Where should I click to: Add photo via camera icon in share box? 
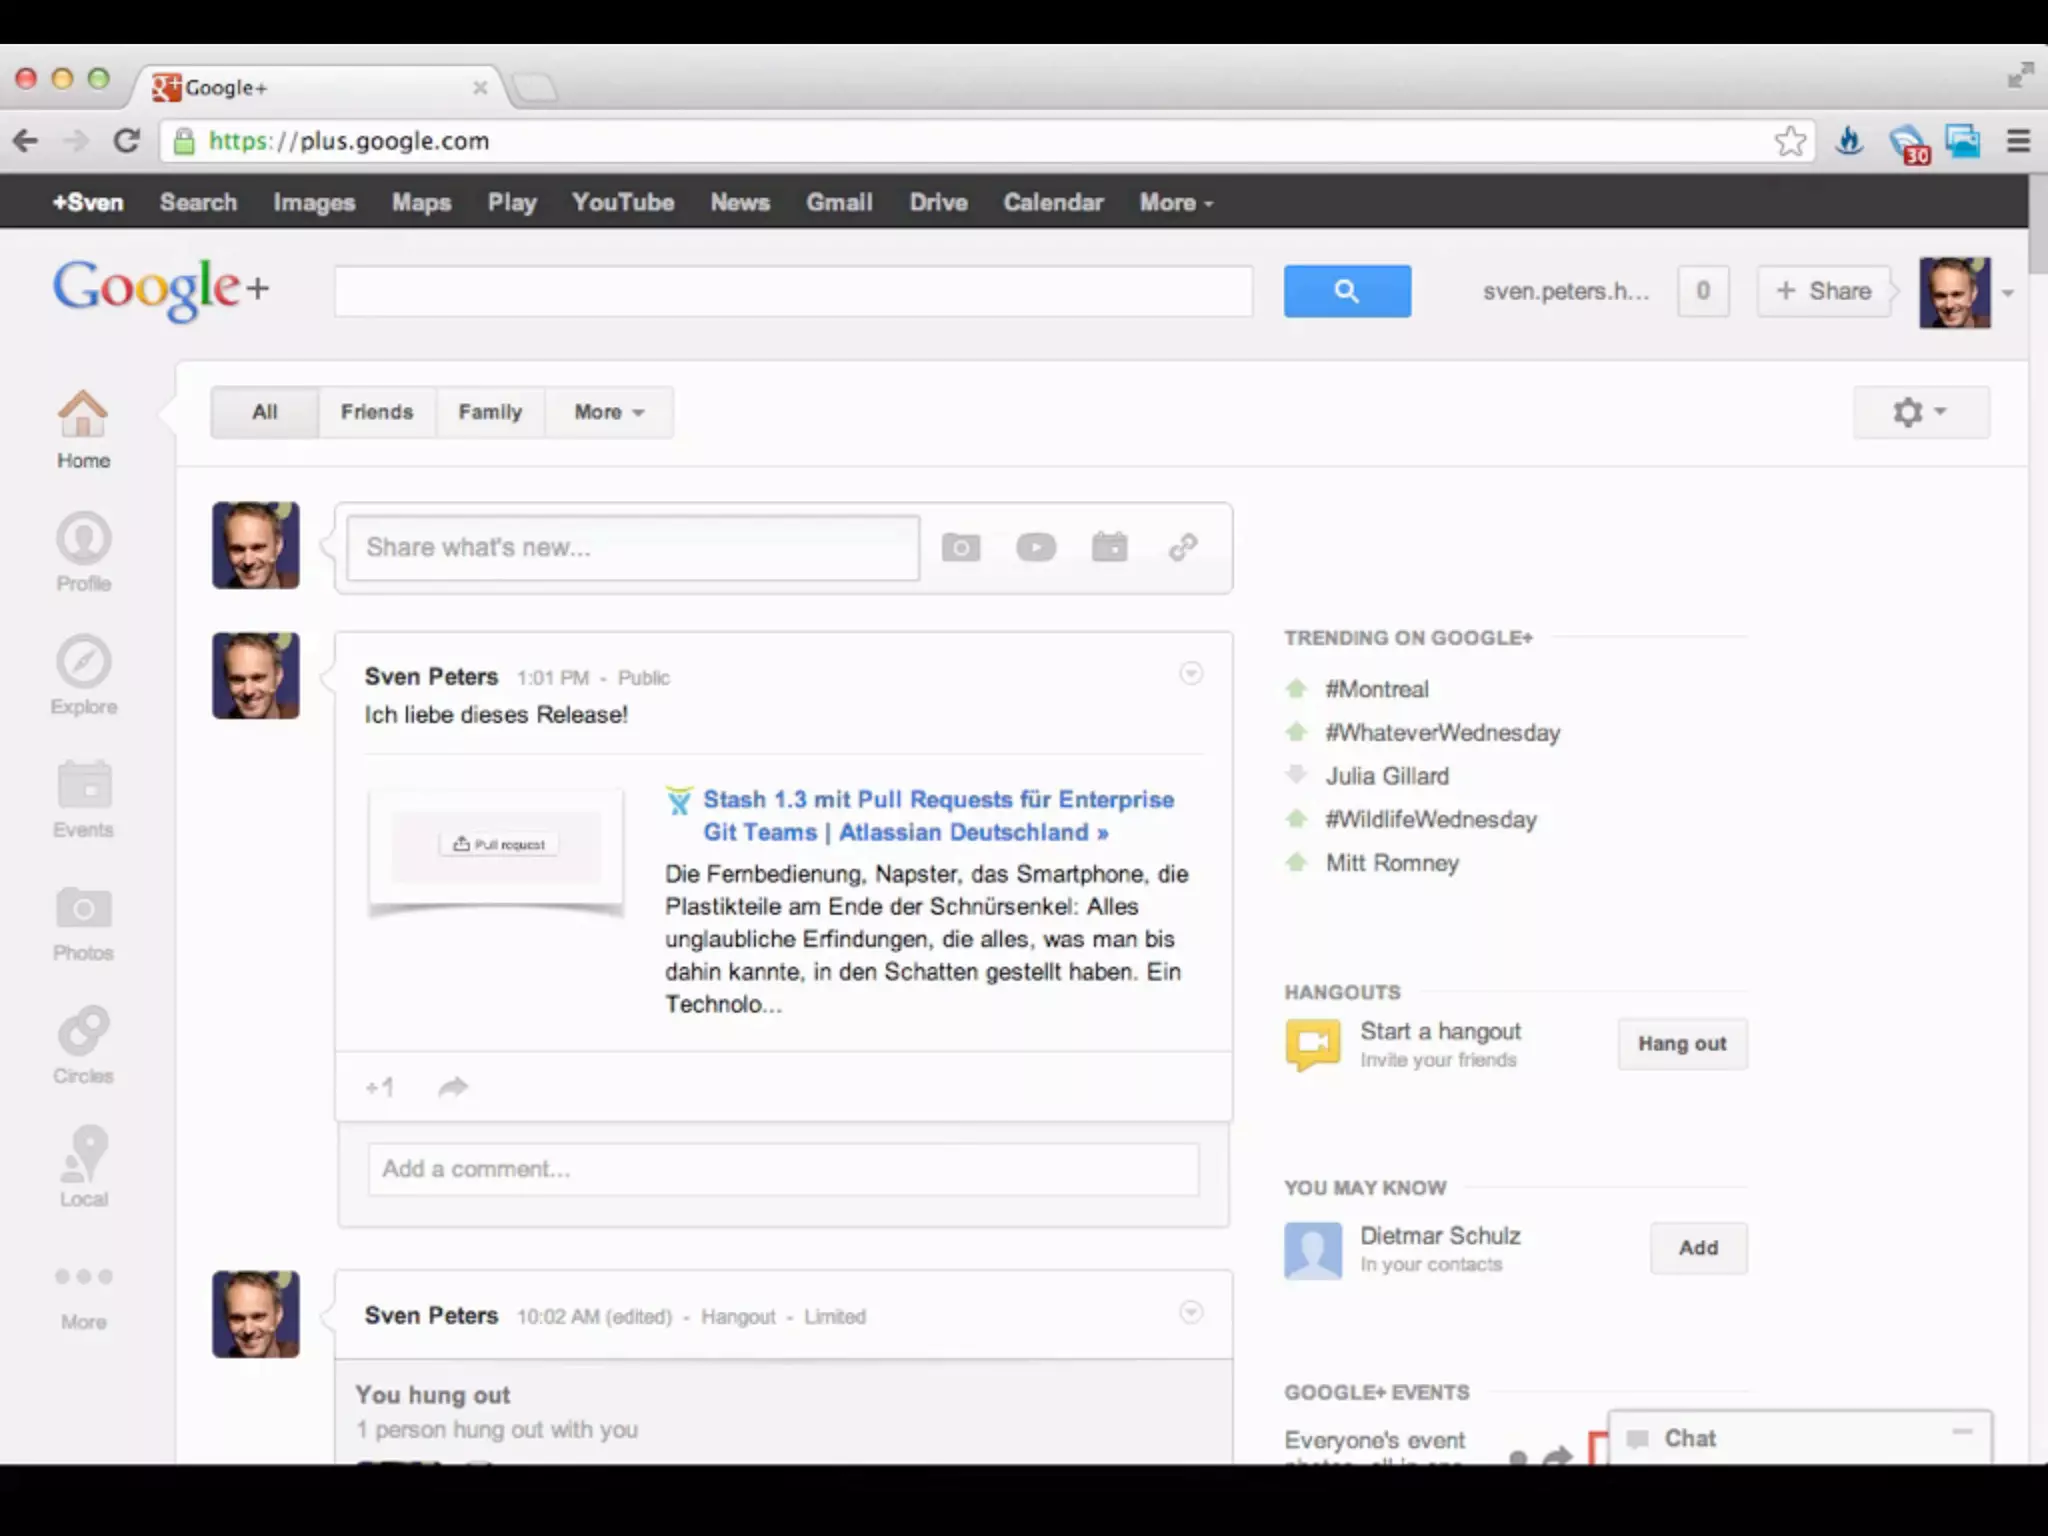tap(960, 547)
